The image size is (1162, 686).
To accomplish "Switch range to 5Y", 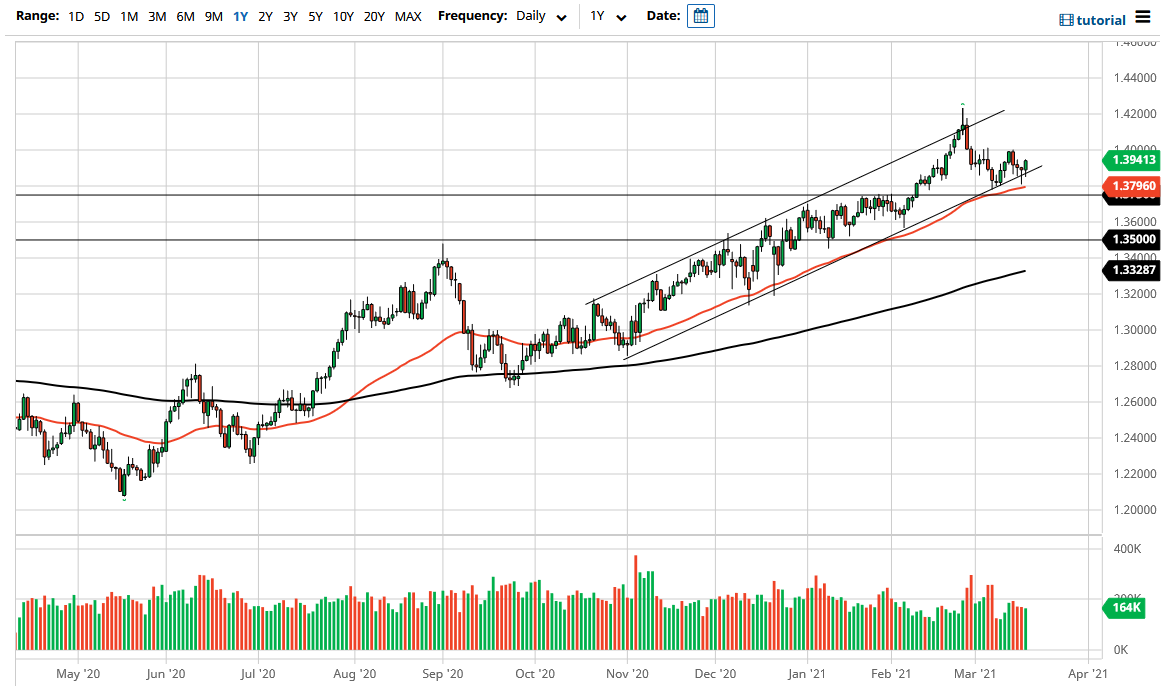I will coord(316,16).
